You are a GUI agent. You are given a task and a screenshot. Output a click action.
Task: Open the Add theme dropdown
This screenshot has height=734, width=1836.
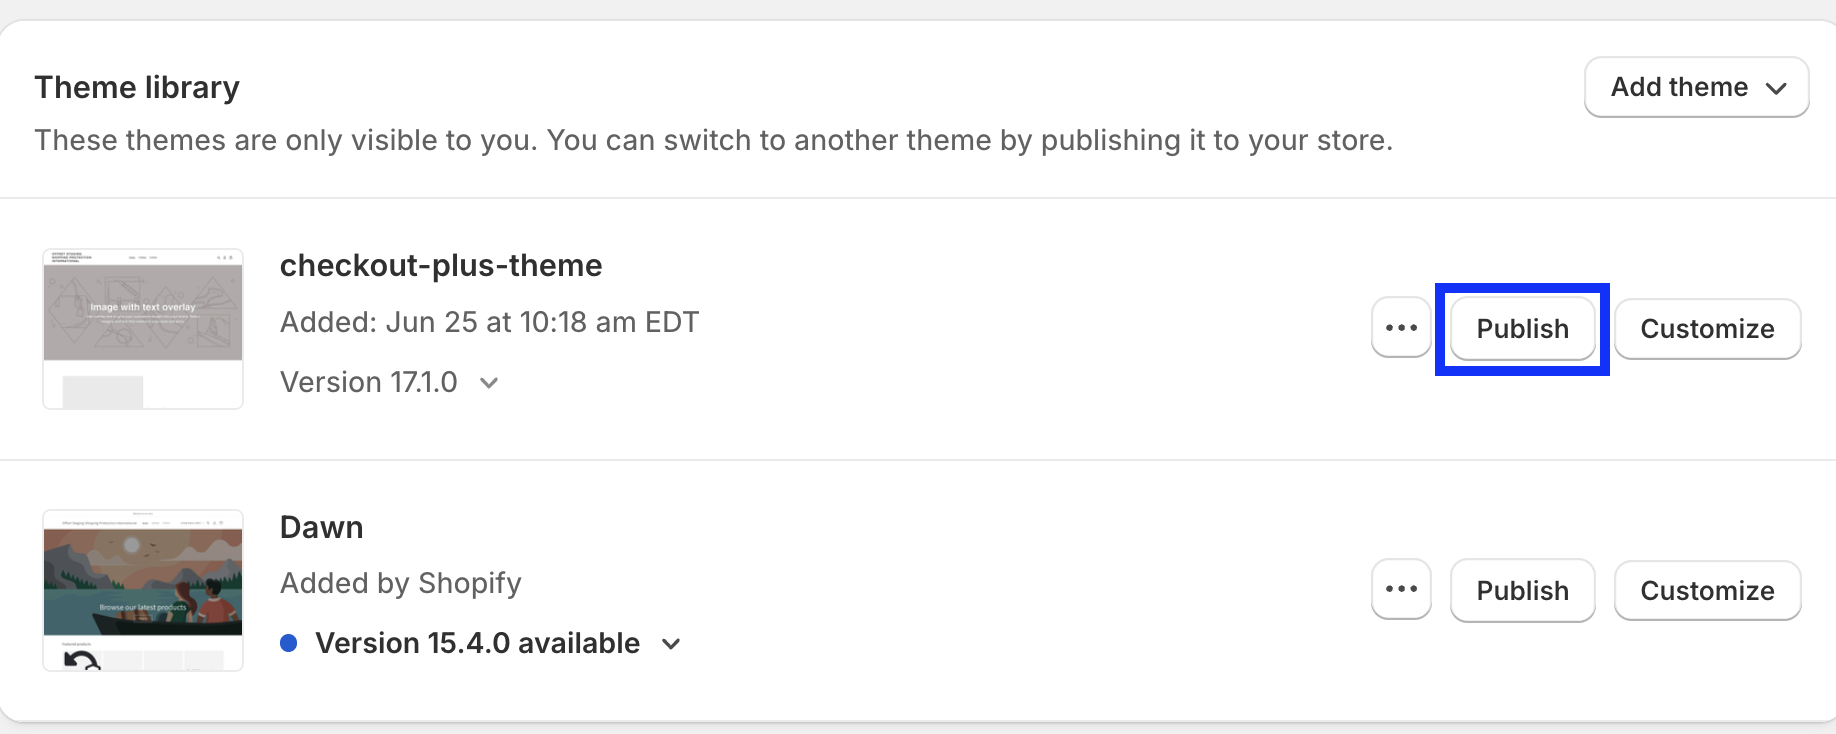pyautogui.click(x=1696, y=87)
